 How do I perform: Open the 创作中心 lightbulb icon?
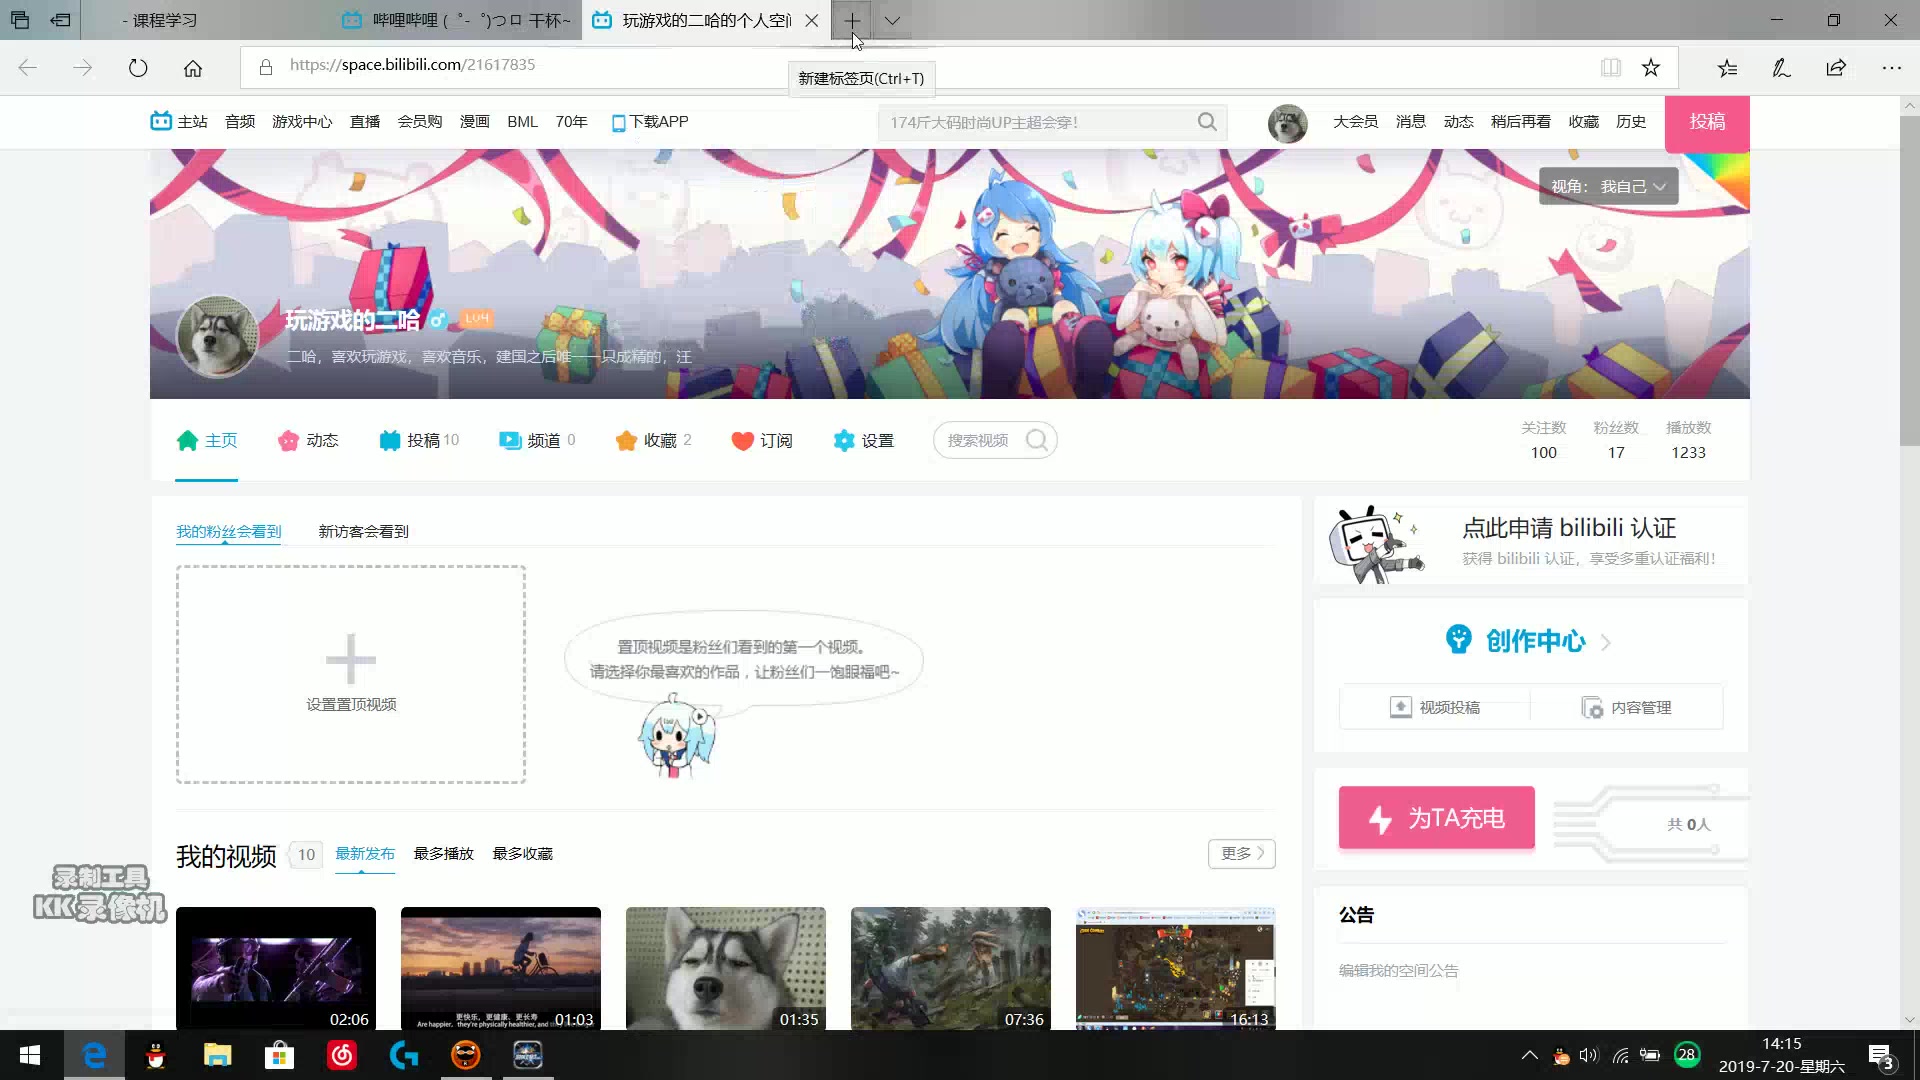click(1459, 640)
